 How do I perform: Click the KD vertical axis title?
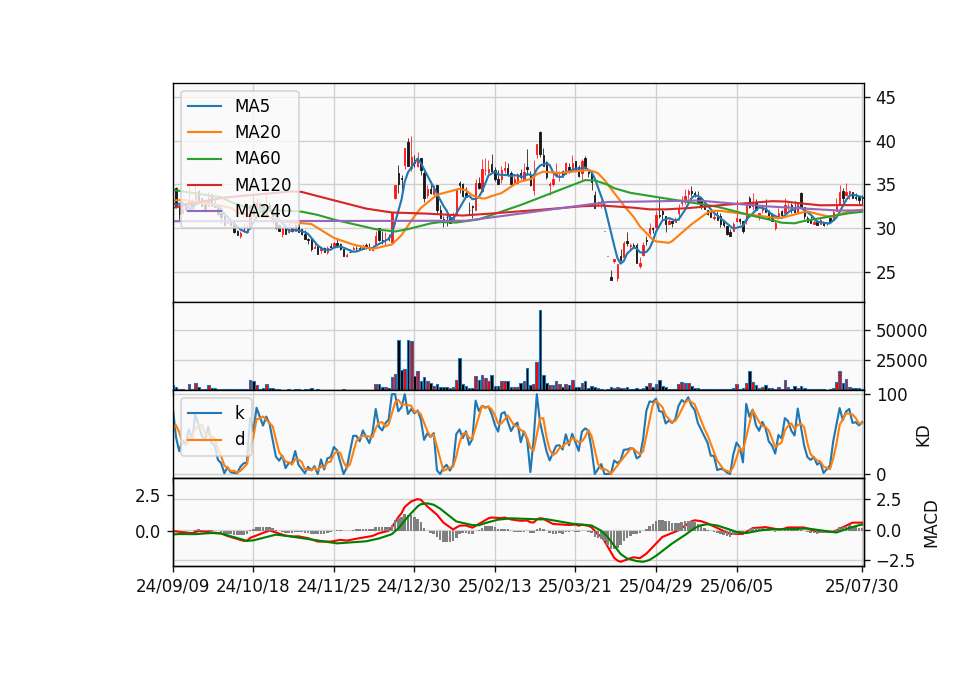coord(923,437)
